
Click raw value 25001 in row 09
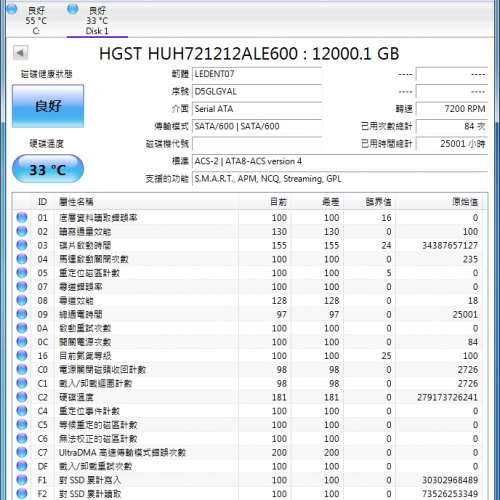(465, 314)
